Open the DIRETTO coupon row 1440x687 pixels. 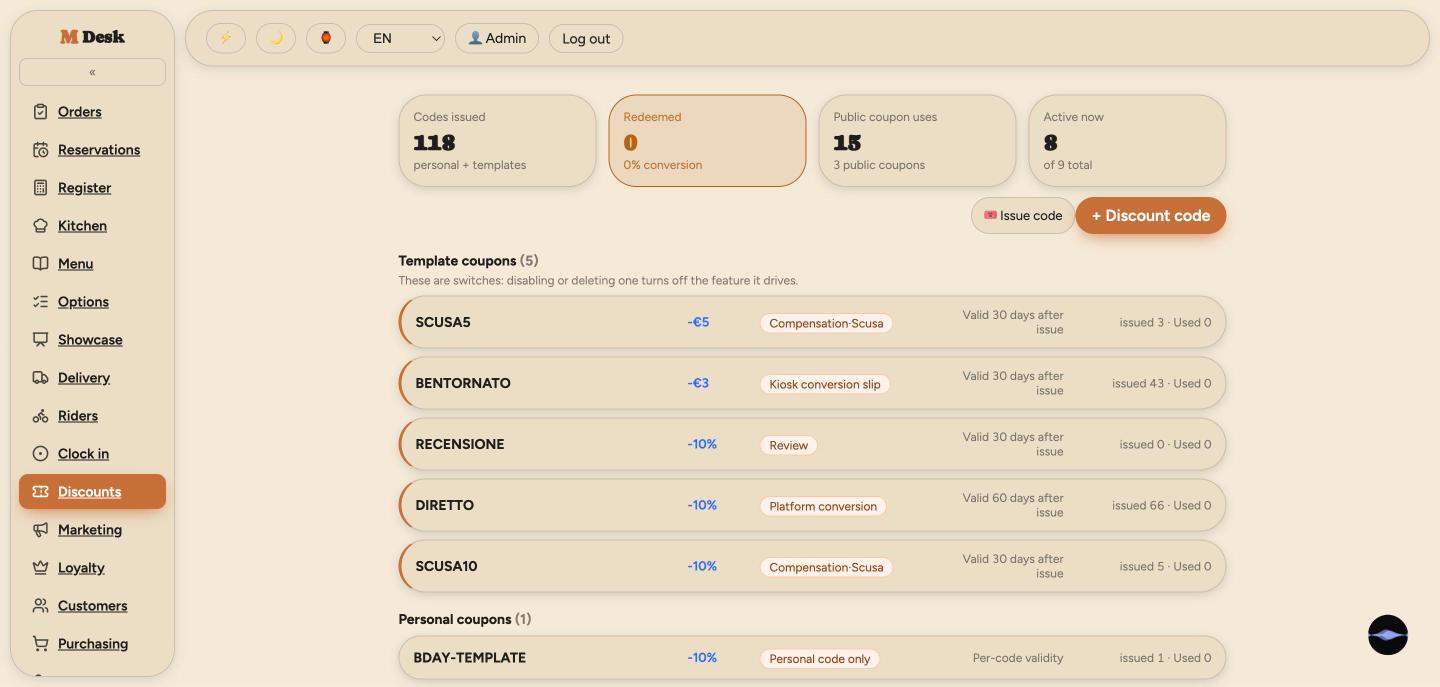click(812, 505)
